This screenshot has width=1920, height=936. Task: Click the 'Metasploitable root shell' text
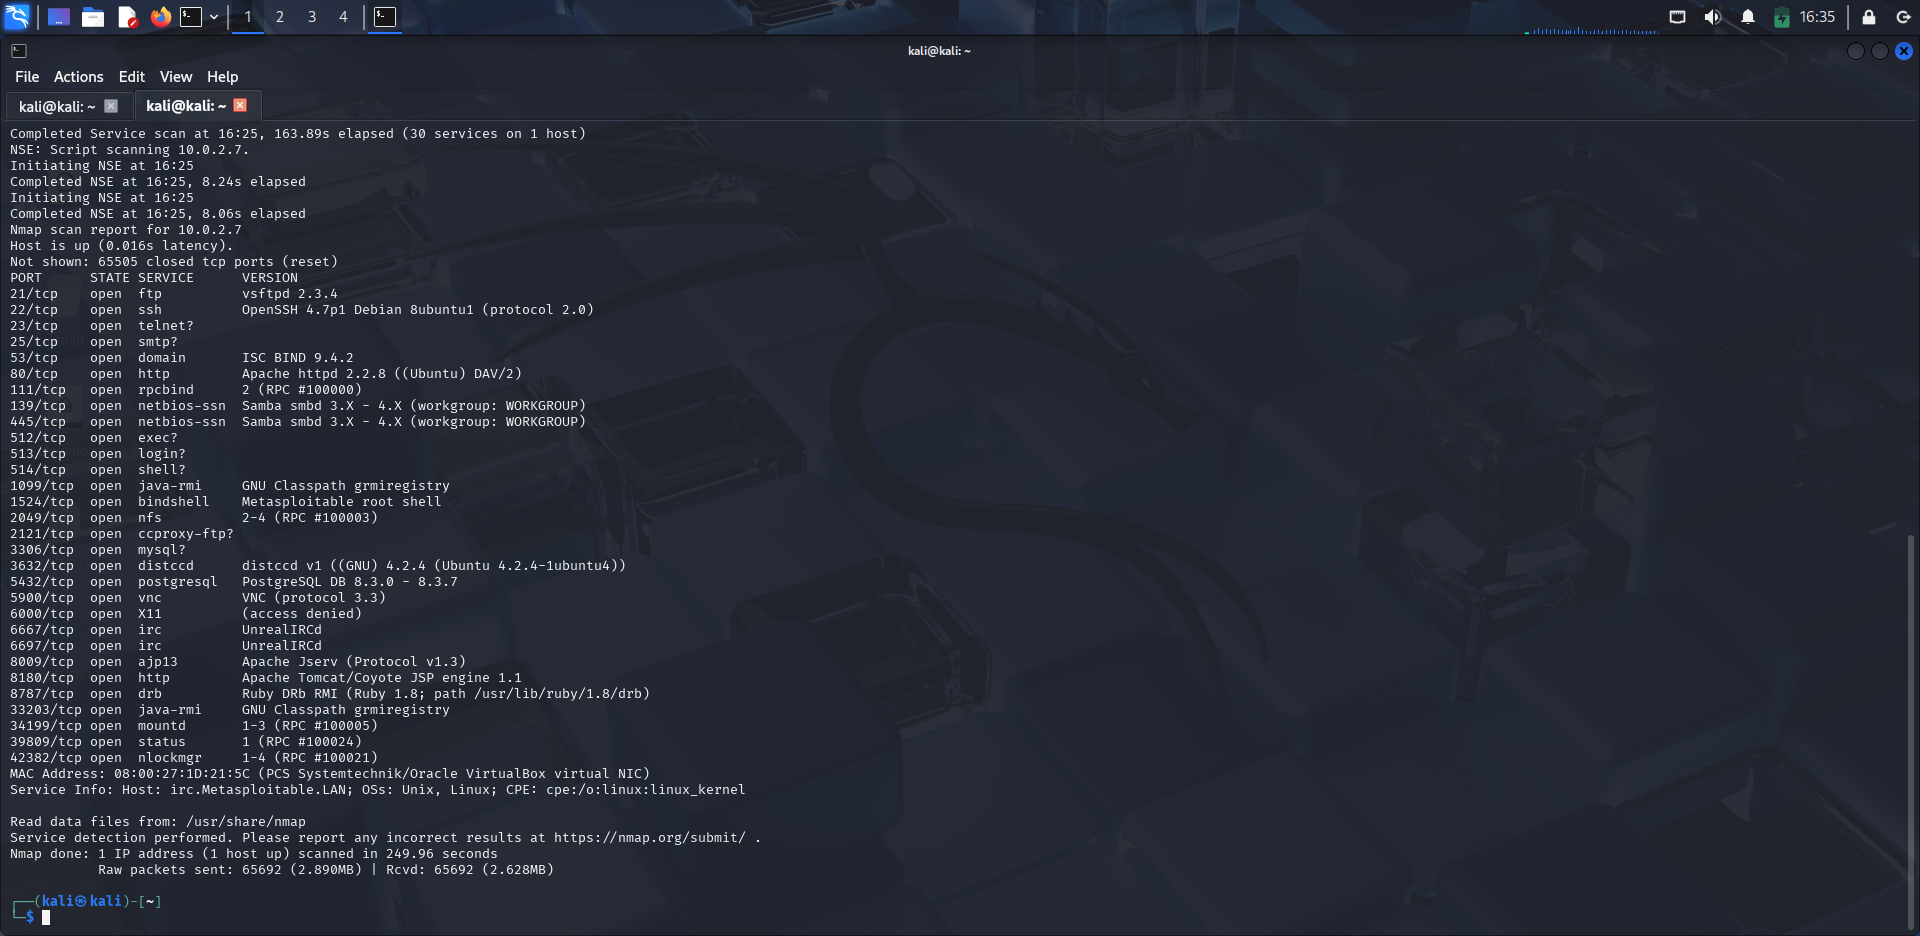point(342,502)
